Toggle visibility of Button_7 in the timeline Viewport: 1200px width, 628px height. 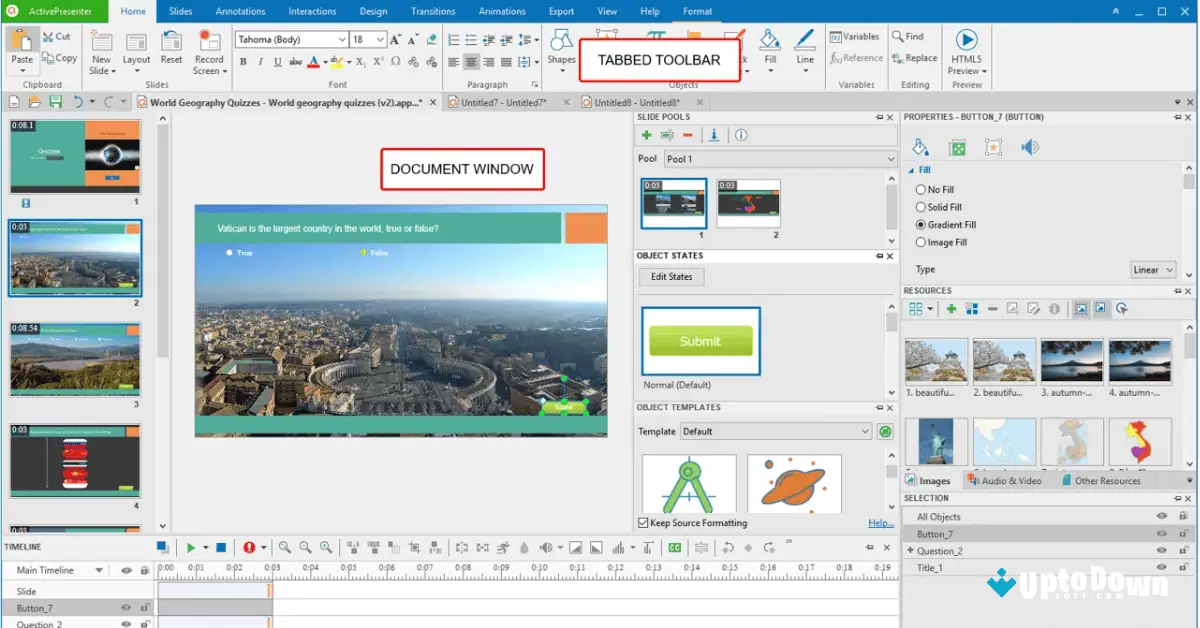tap(125, 605)
